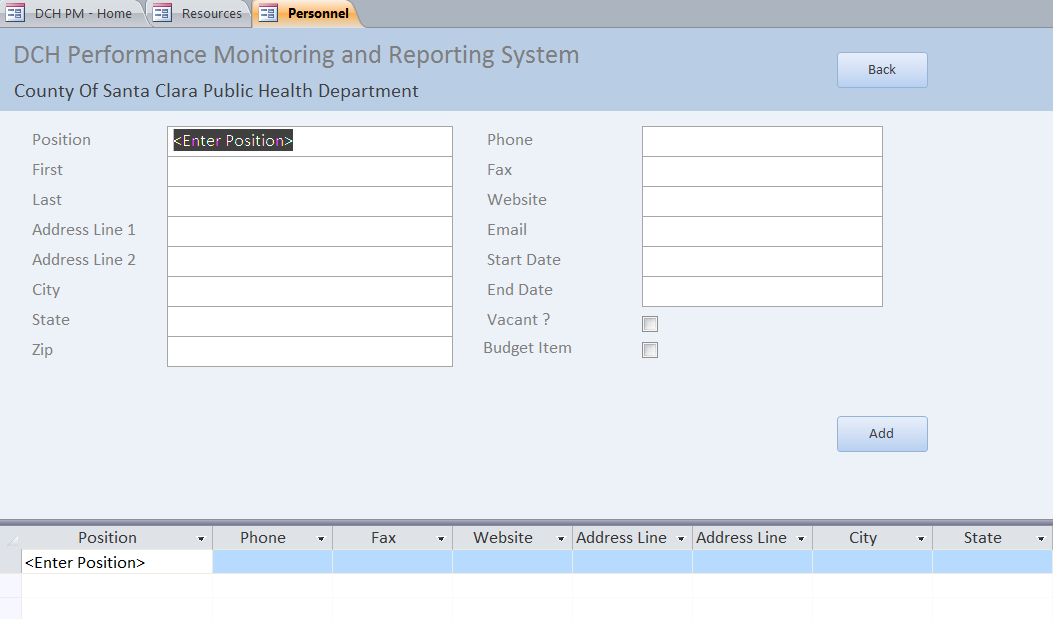
Task: Open the State column dropdown arrow
Action: pyautogui.click(x=1041, y=539)
